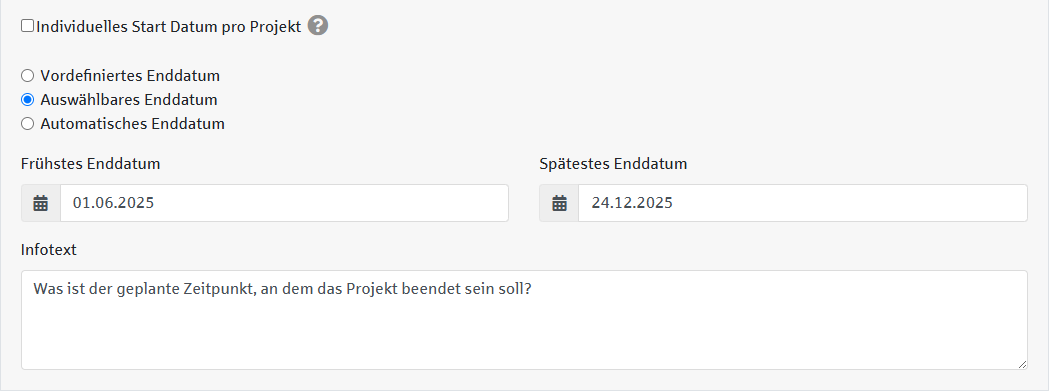This screenshot has height=391, width=1049.
Task: Place cursor after 'soll?' in Infotext
Action: point(533,289)
